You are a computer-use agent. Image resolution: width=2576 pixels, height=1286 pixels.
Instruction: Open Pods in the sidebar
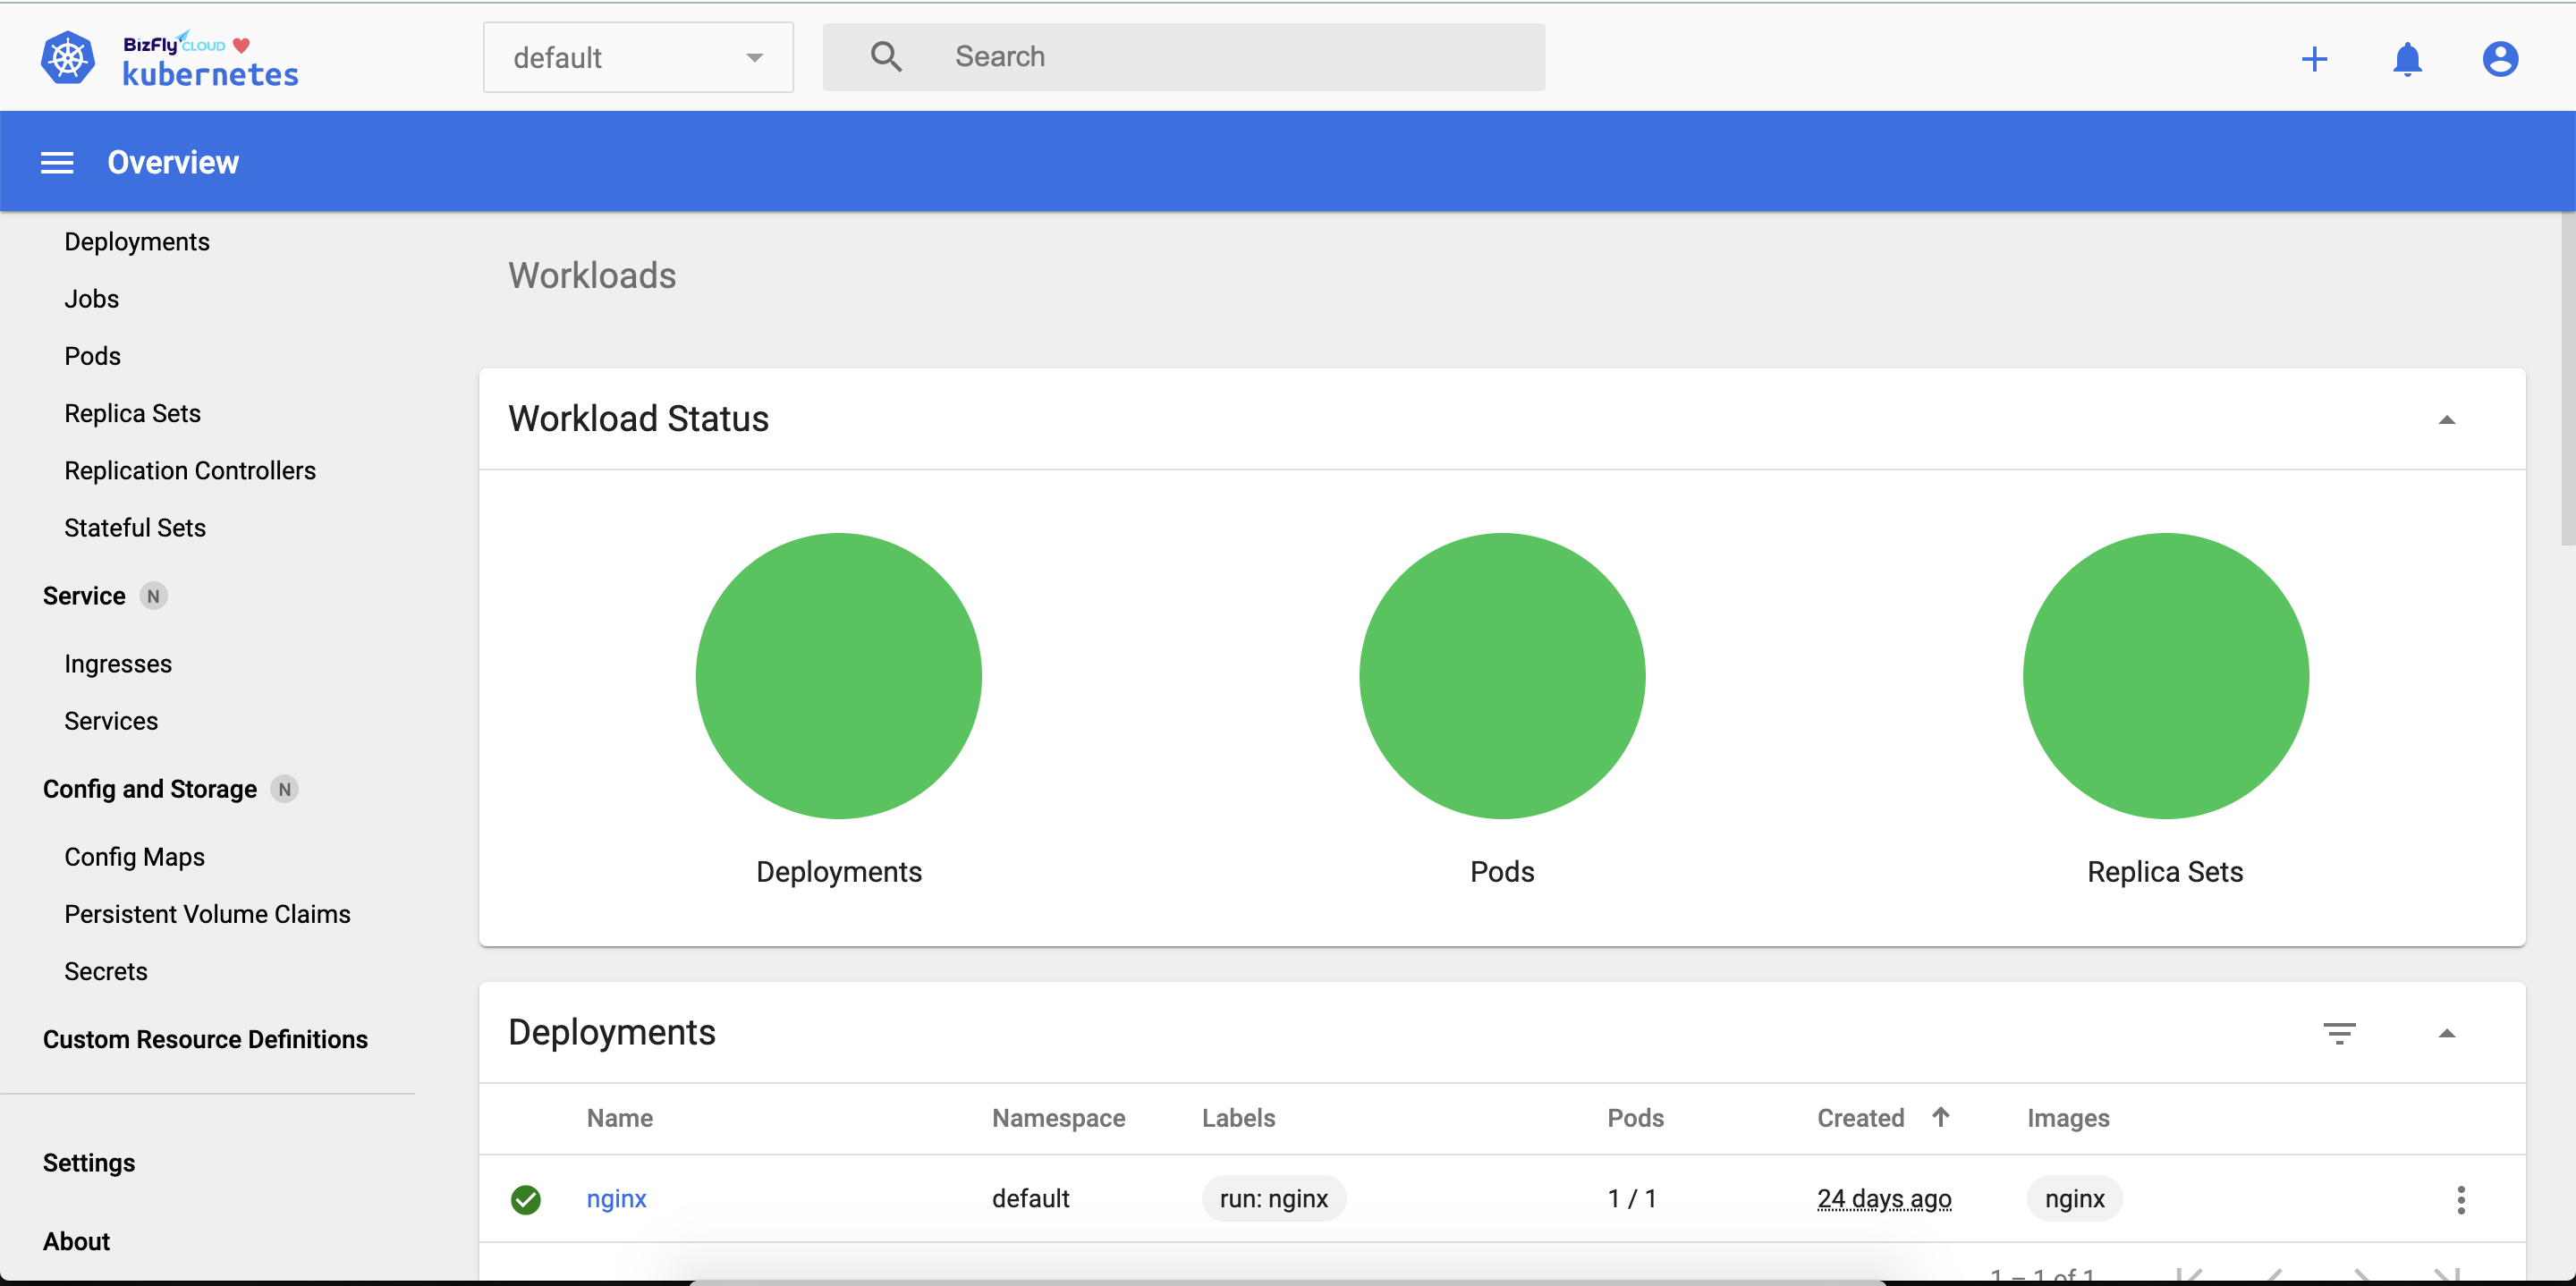(x=92, y=356)
